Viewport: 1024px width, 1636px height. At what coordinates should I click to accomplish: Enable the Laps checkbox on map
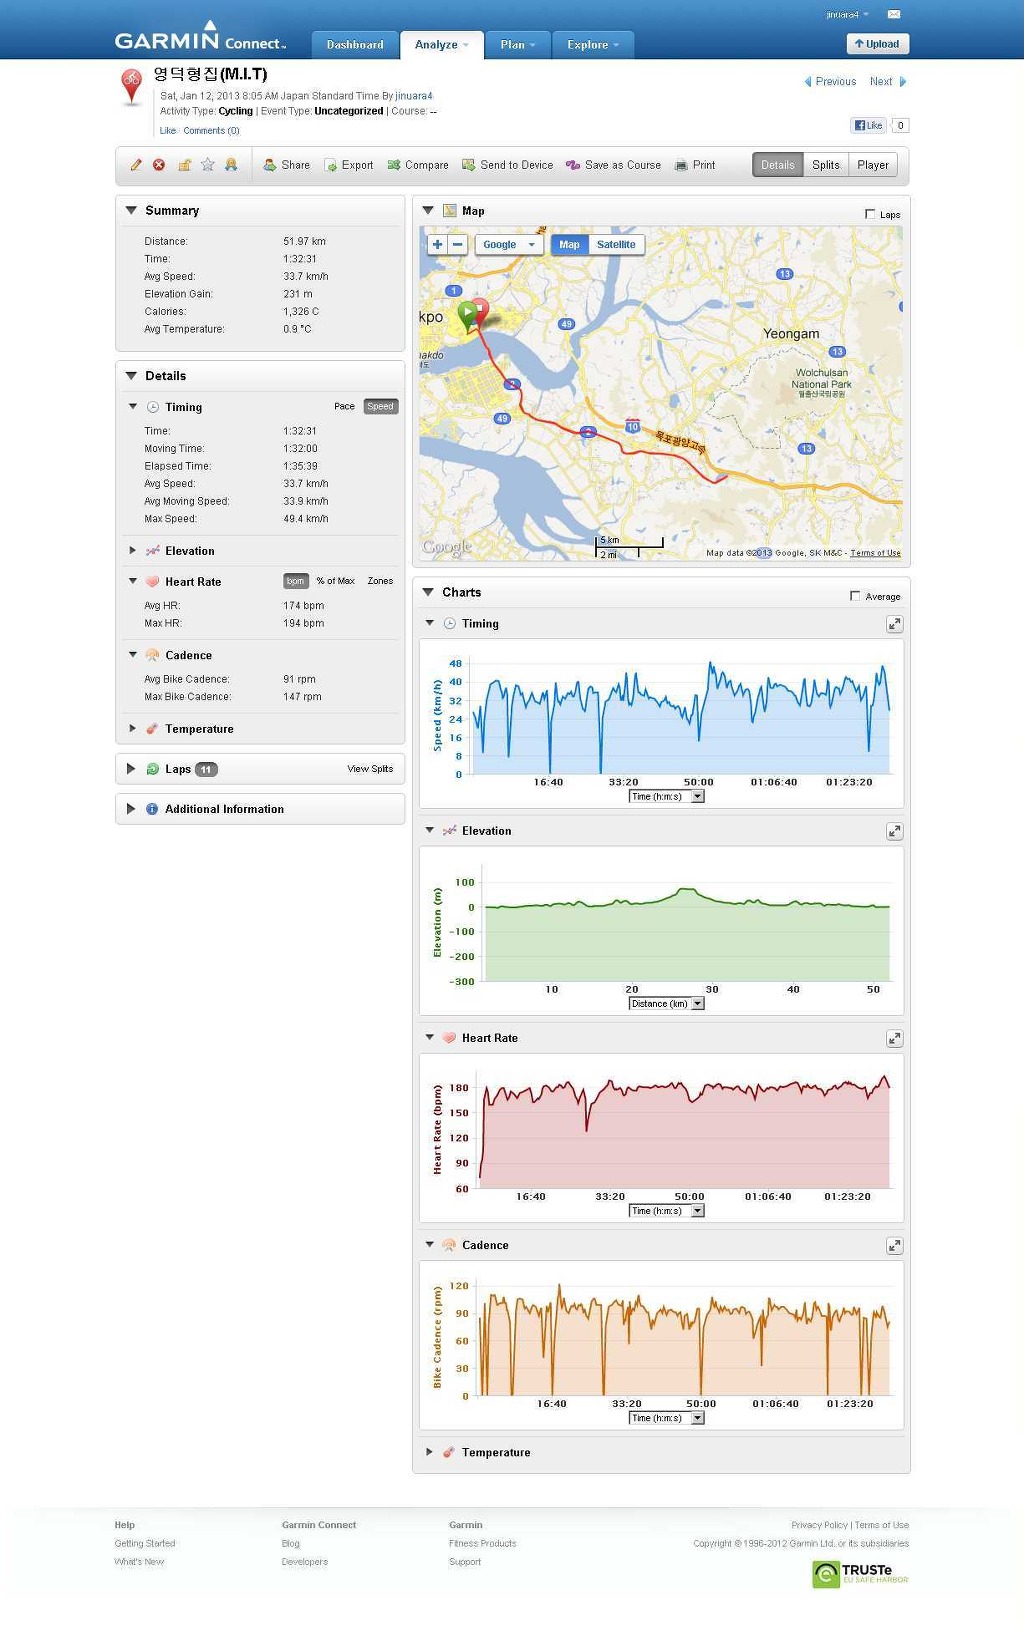[870, 214]
